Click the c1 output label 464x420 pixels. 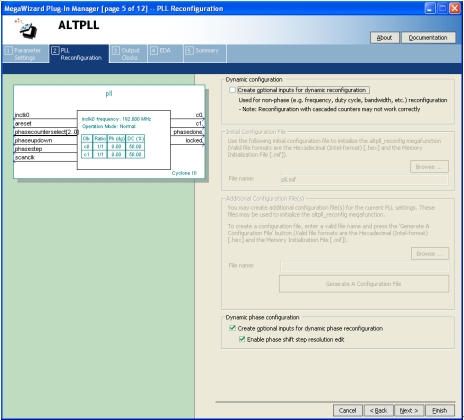pyautogui.click(x=199, y=123)
